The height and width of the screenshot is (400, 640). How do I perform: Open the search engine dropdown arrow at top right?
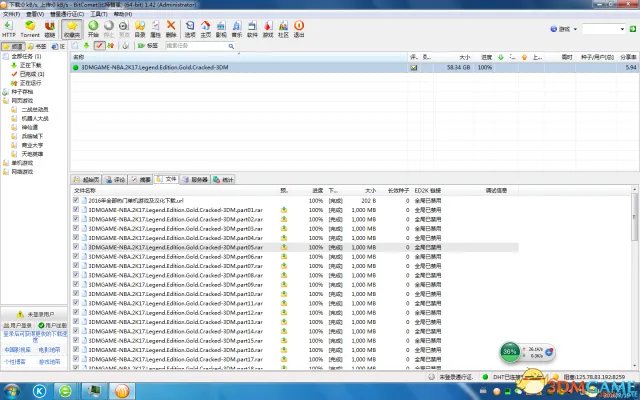[x=575, y=29]
